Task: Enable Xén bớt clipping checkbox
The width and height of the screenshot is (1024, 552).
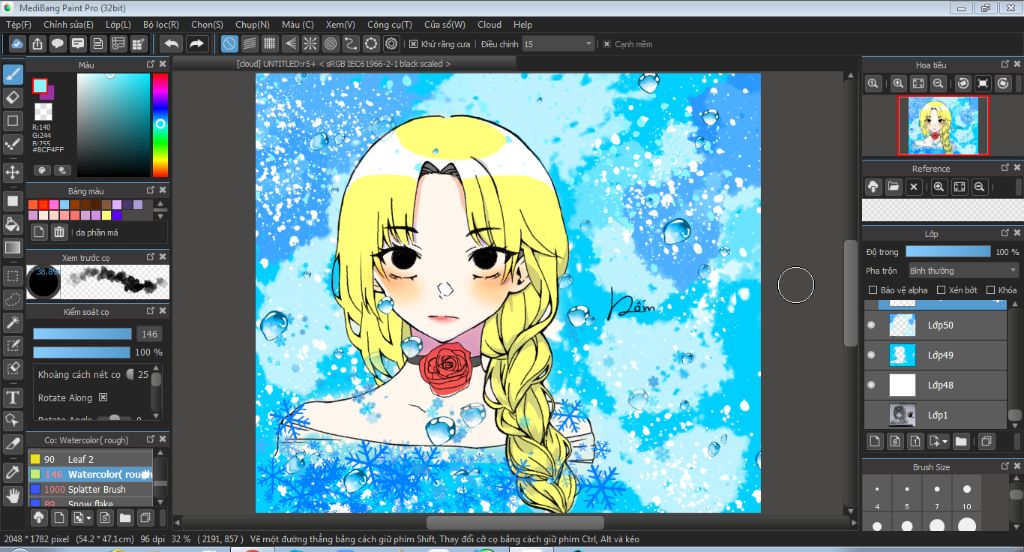Action: tap(941, 289)
